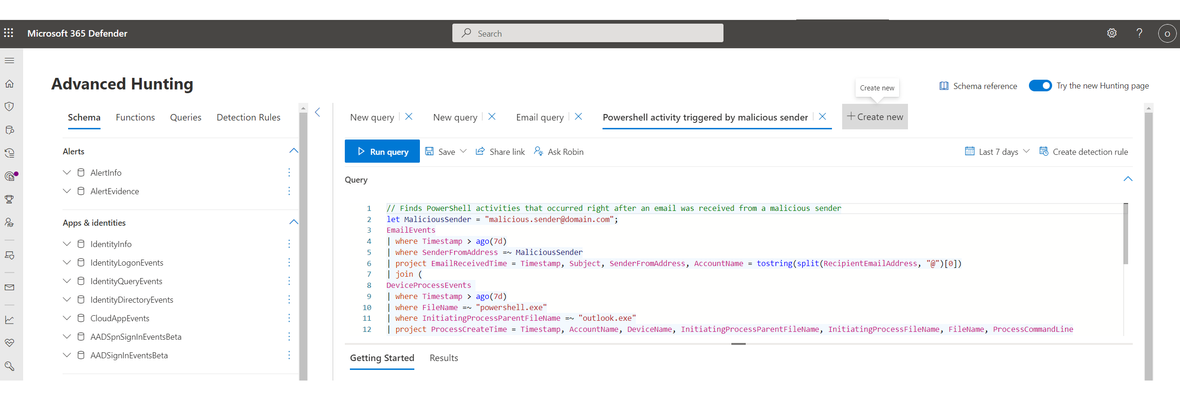Open the app launcher waffle icon
1180x400 pixels.
[9, 33]
